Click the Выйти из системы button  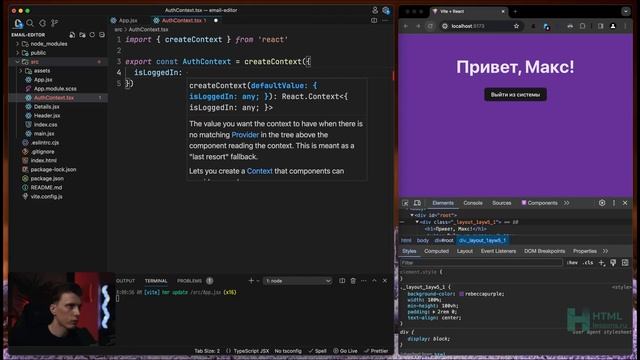pos(515,94)
